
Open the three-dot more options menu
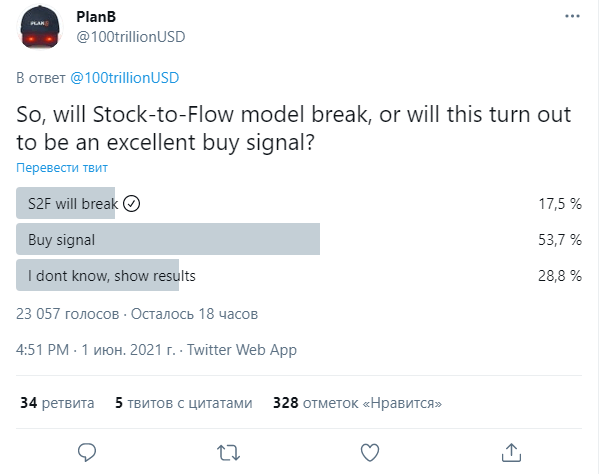pyautogui.click(x=572, y=16)
